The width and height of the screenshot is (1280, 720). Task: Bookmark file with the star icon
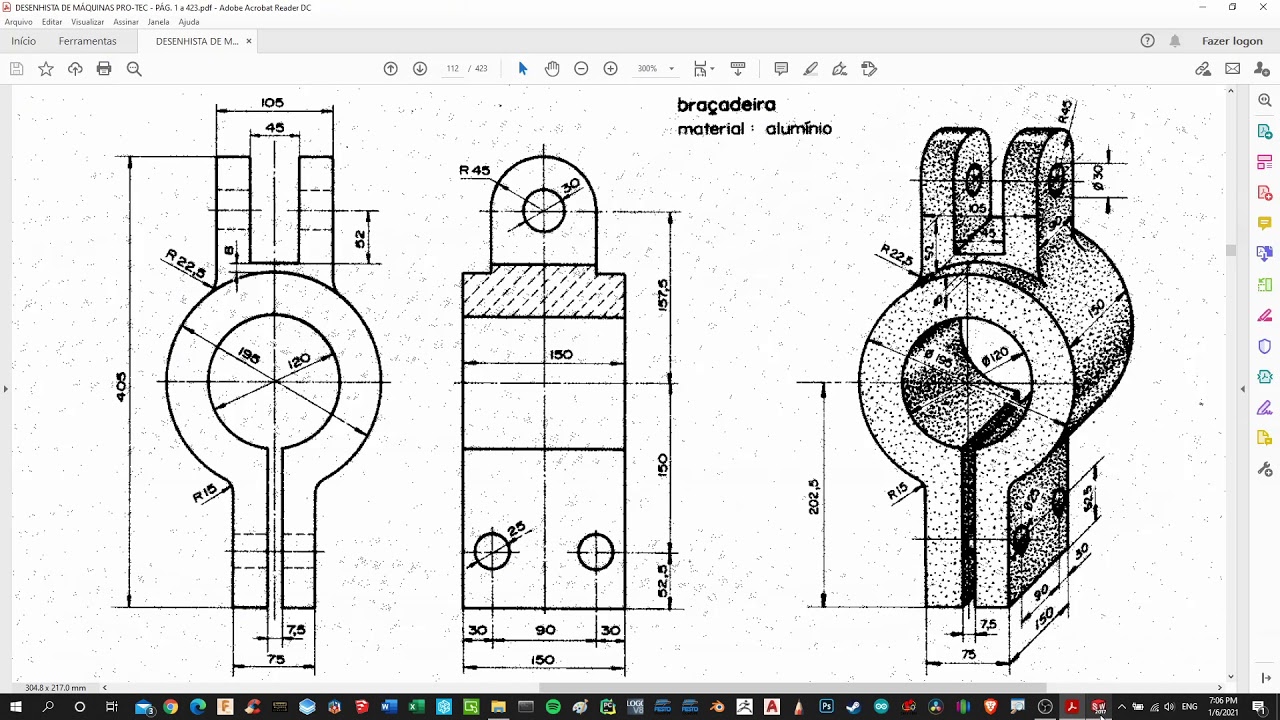click(x=46, y=69)
